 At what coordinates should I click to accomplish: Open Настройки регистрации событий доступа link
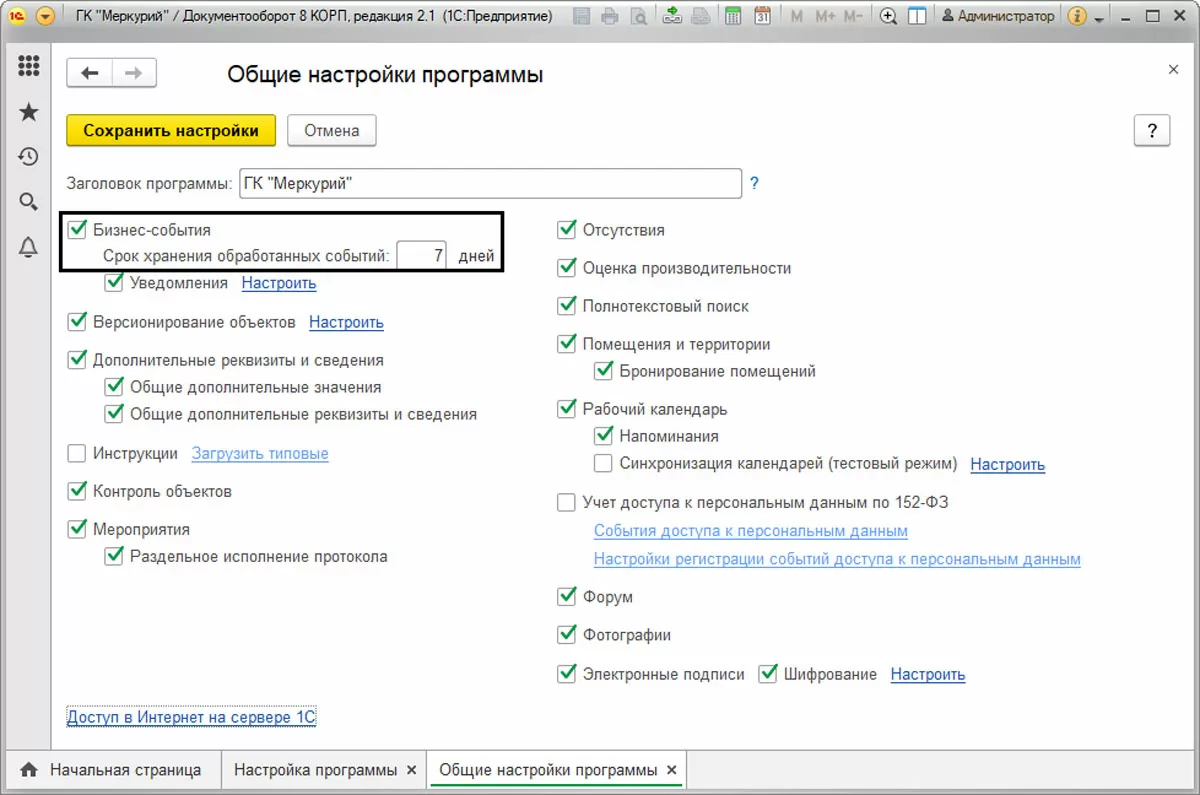(837, 559)
